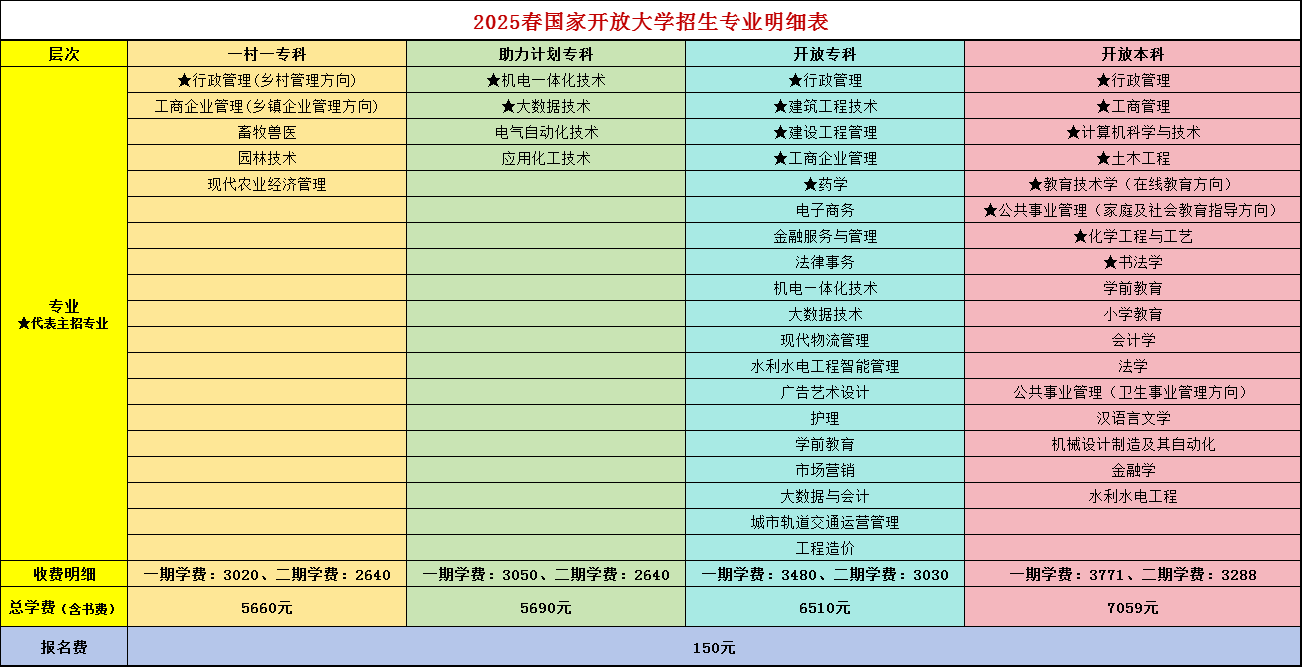1302x667 pixels.
Task: Click ★行政管理 under 开放本科
Action: (x=1133, y=80)
